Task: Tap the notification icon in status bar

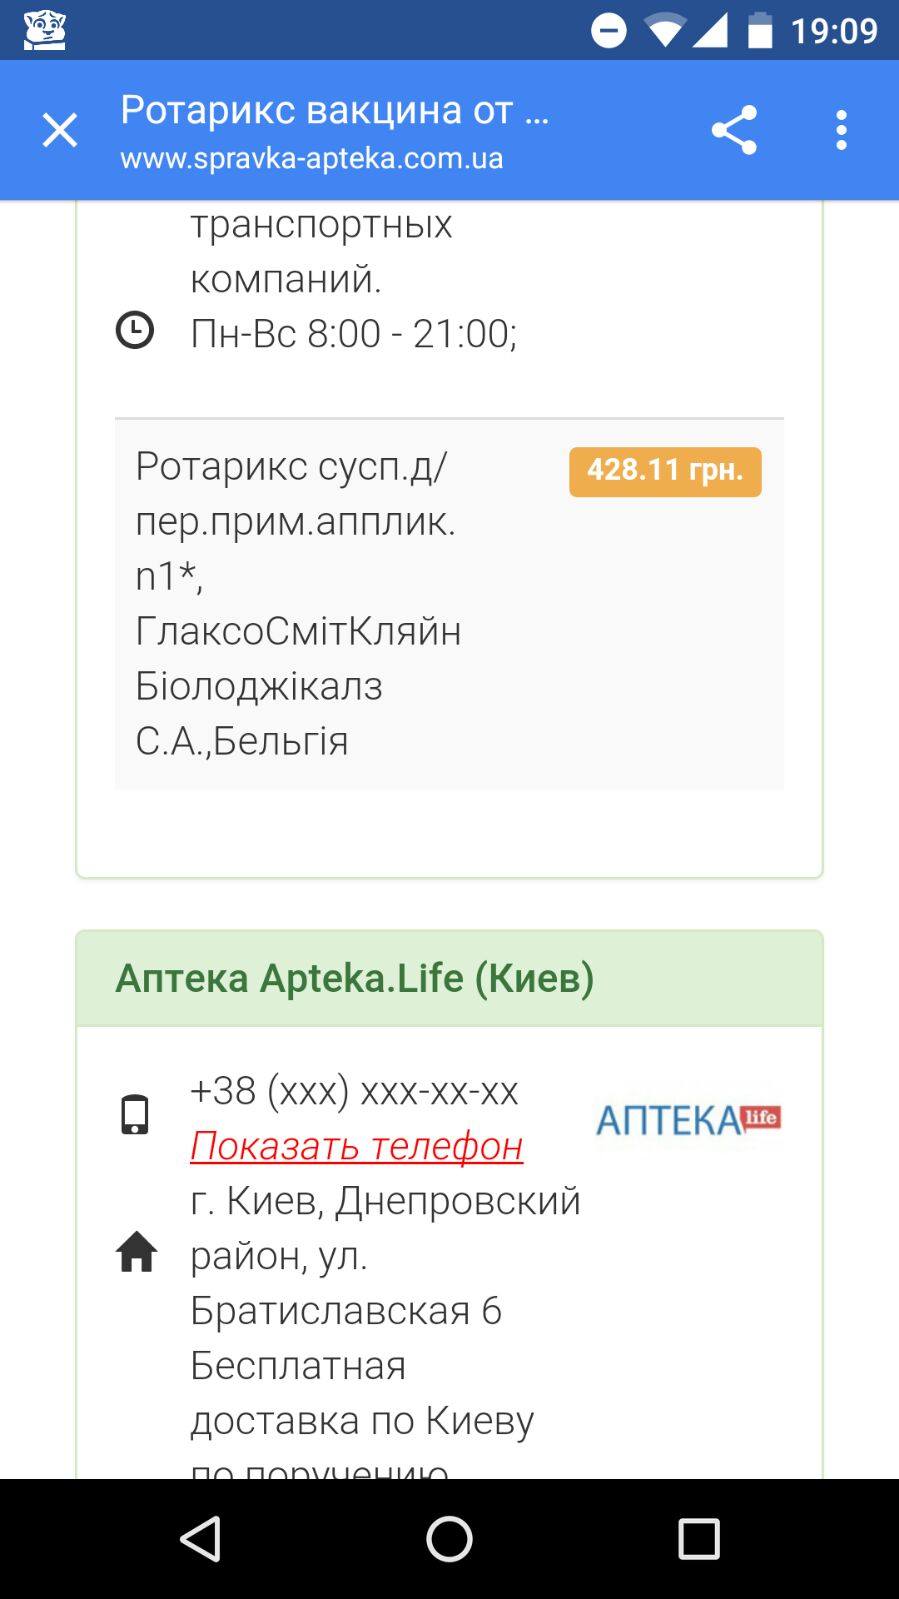Action: click(44, 30)
